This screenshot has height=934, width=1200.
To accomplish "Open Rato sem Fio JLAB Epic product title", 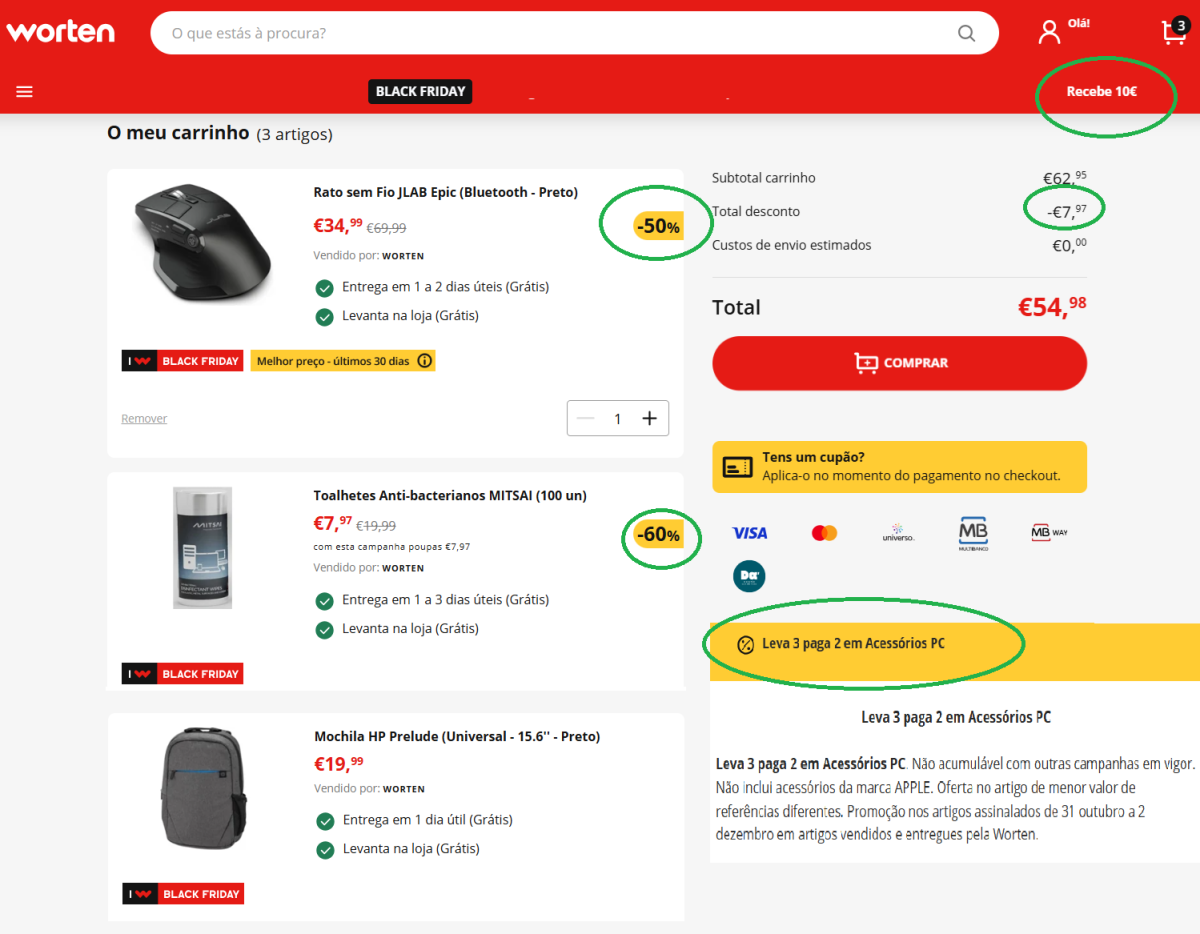I will click(445, 192).
